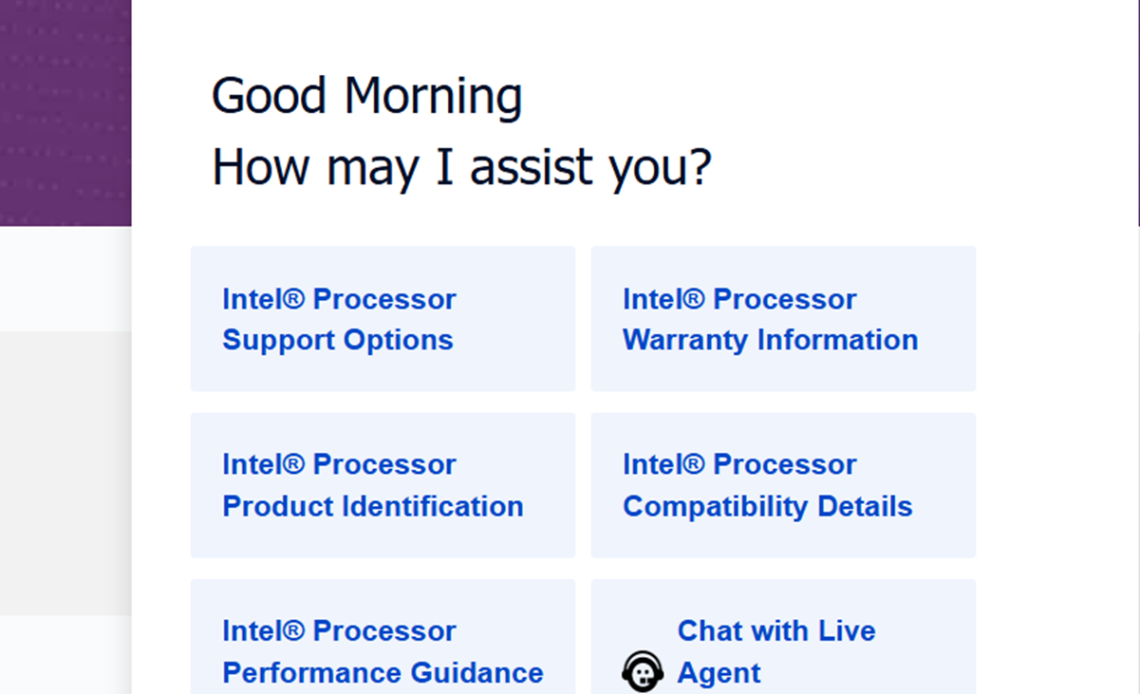1140x694 pixels.
Task: Click the ® symbol in Support Options card
Action: 295,299
